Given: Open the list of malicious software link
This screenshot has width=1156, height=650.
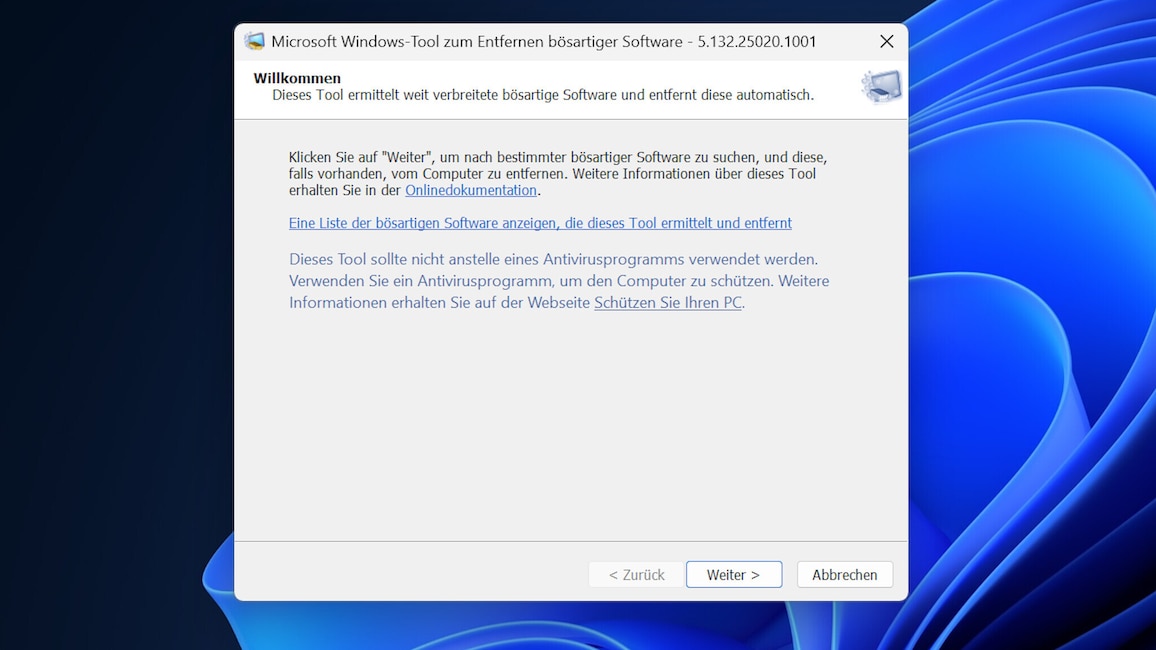Looking at the screenshot, I should click(540, 223).
